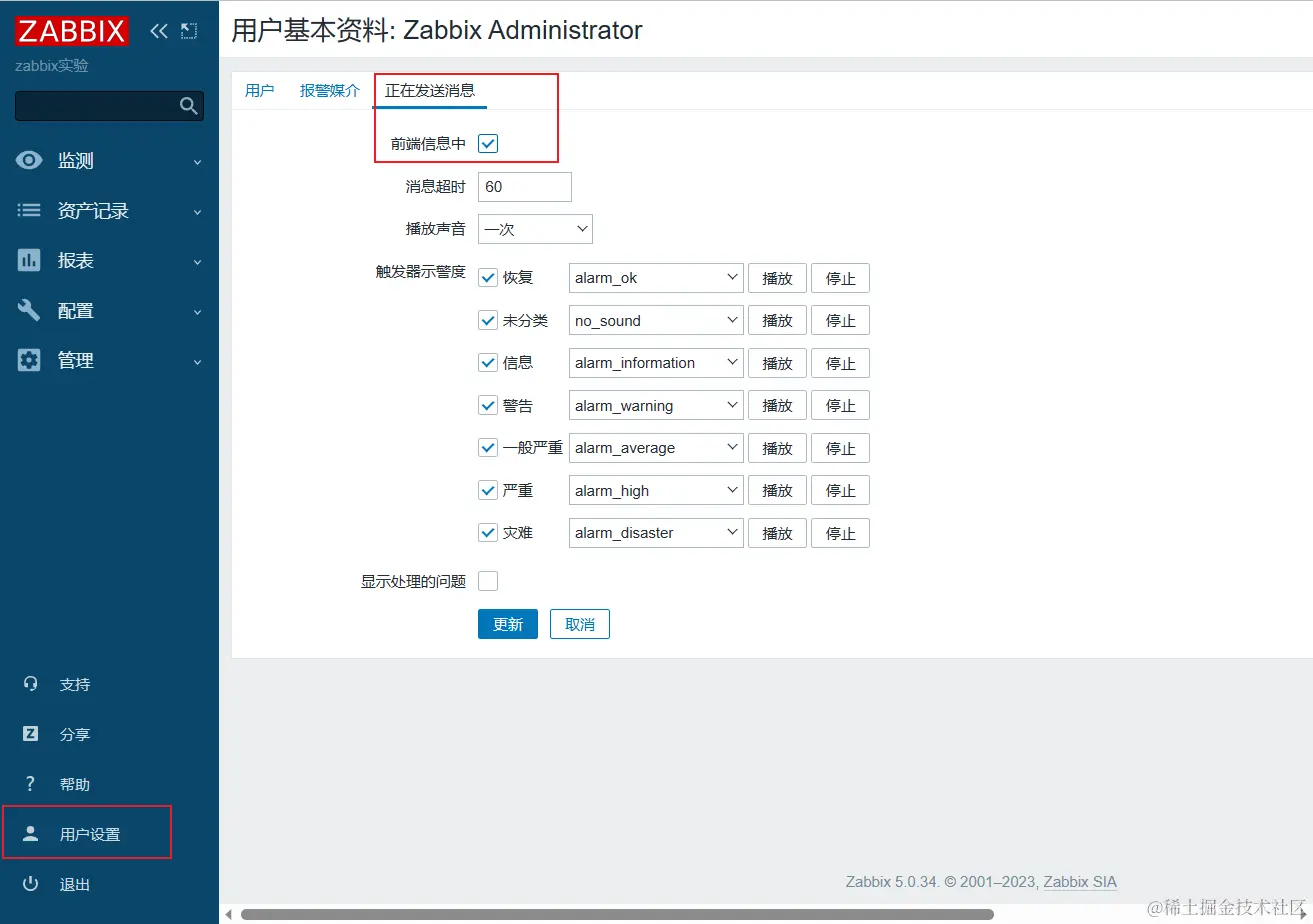
Task: Click the hide sidebar icon
Action: 189,31
